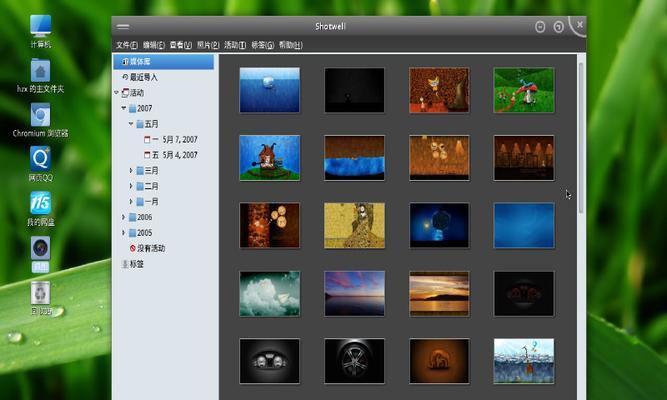This screenshot has height=400, width=667.
Task: Open the 照片(P) menu
Action: tap(208, 45)
